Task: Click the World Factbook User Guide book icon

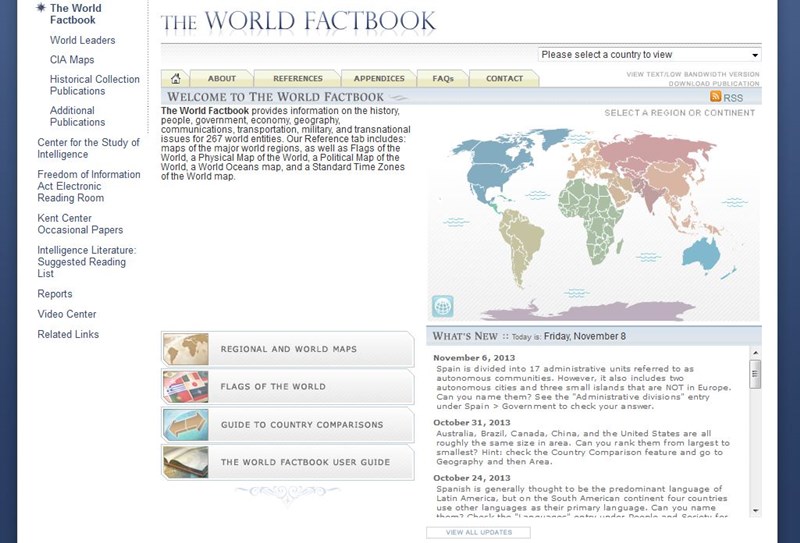Action: pyautogui.click(x=185, y=463)
